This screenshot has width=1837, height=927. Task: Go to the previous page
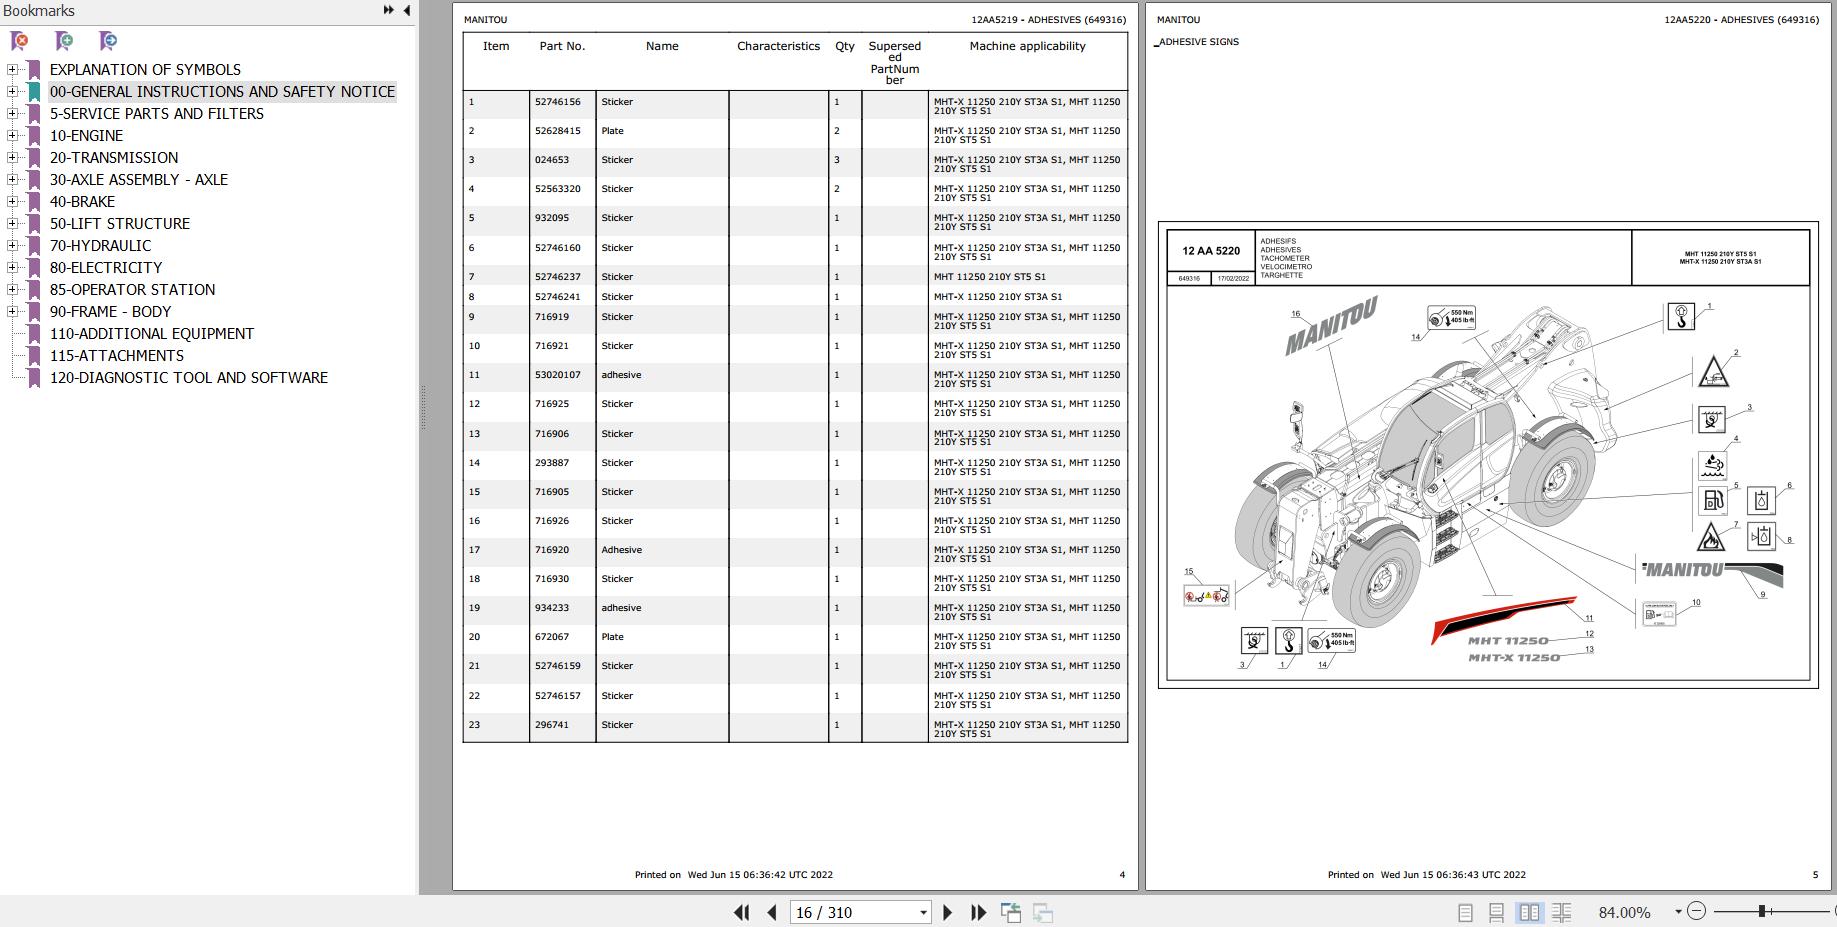771,912
